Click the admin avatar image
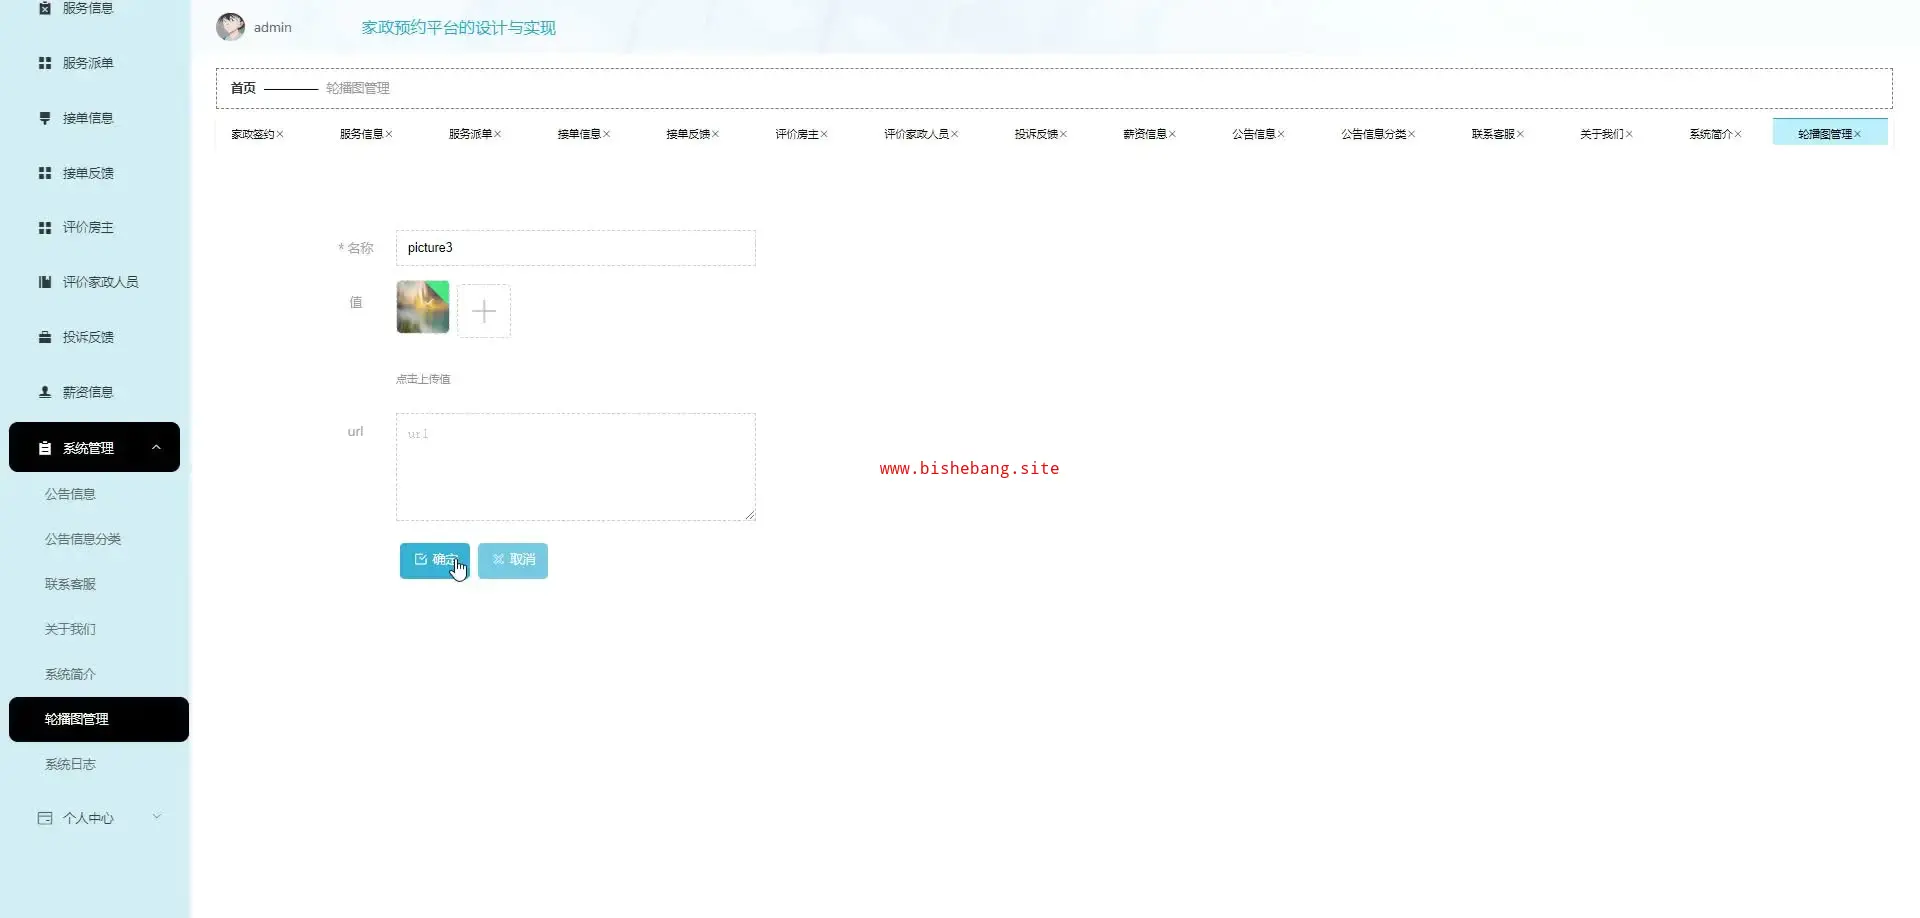The width and height of the screenshot is (1920, 918). 231,27
